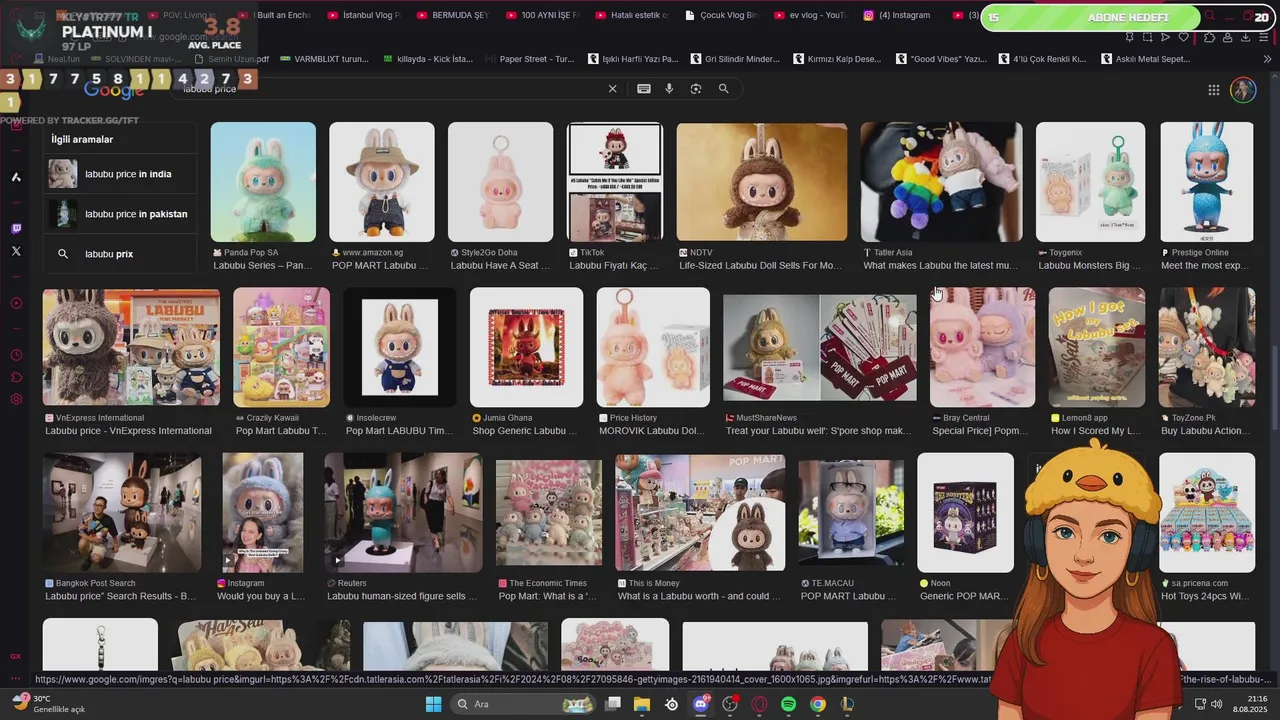Launch File Explorer from the taskbar

tap(642, 704)
